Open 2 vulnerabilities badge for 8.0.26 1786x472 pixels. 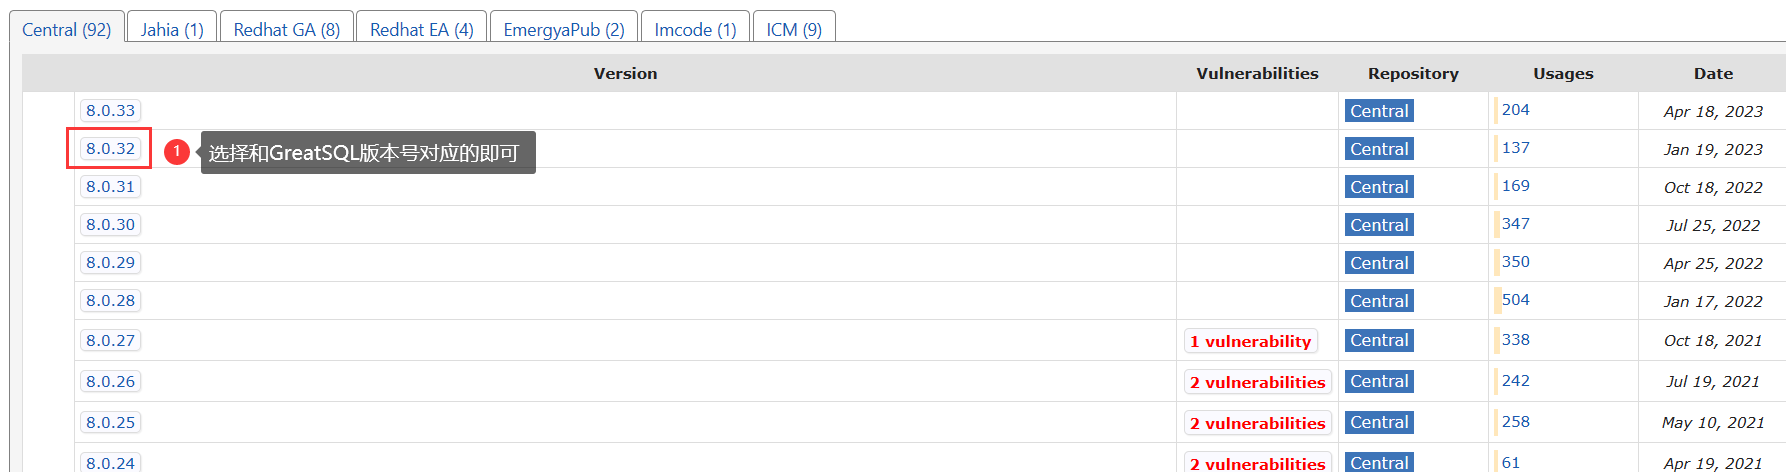(1257, 383)
